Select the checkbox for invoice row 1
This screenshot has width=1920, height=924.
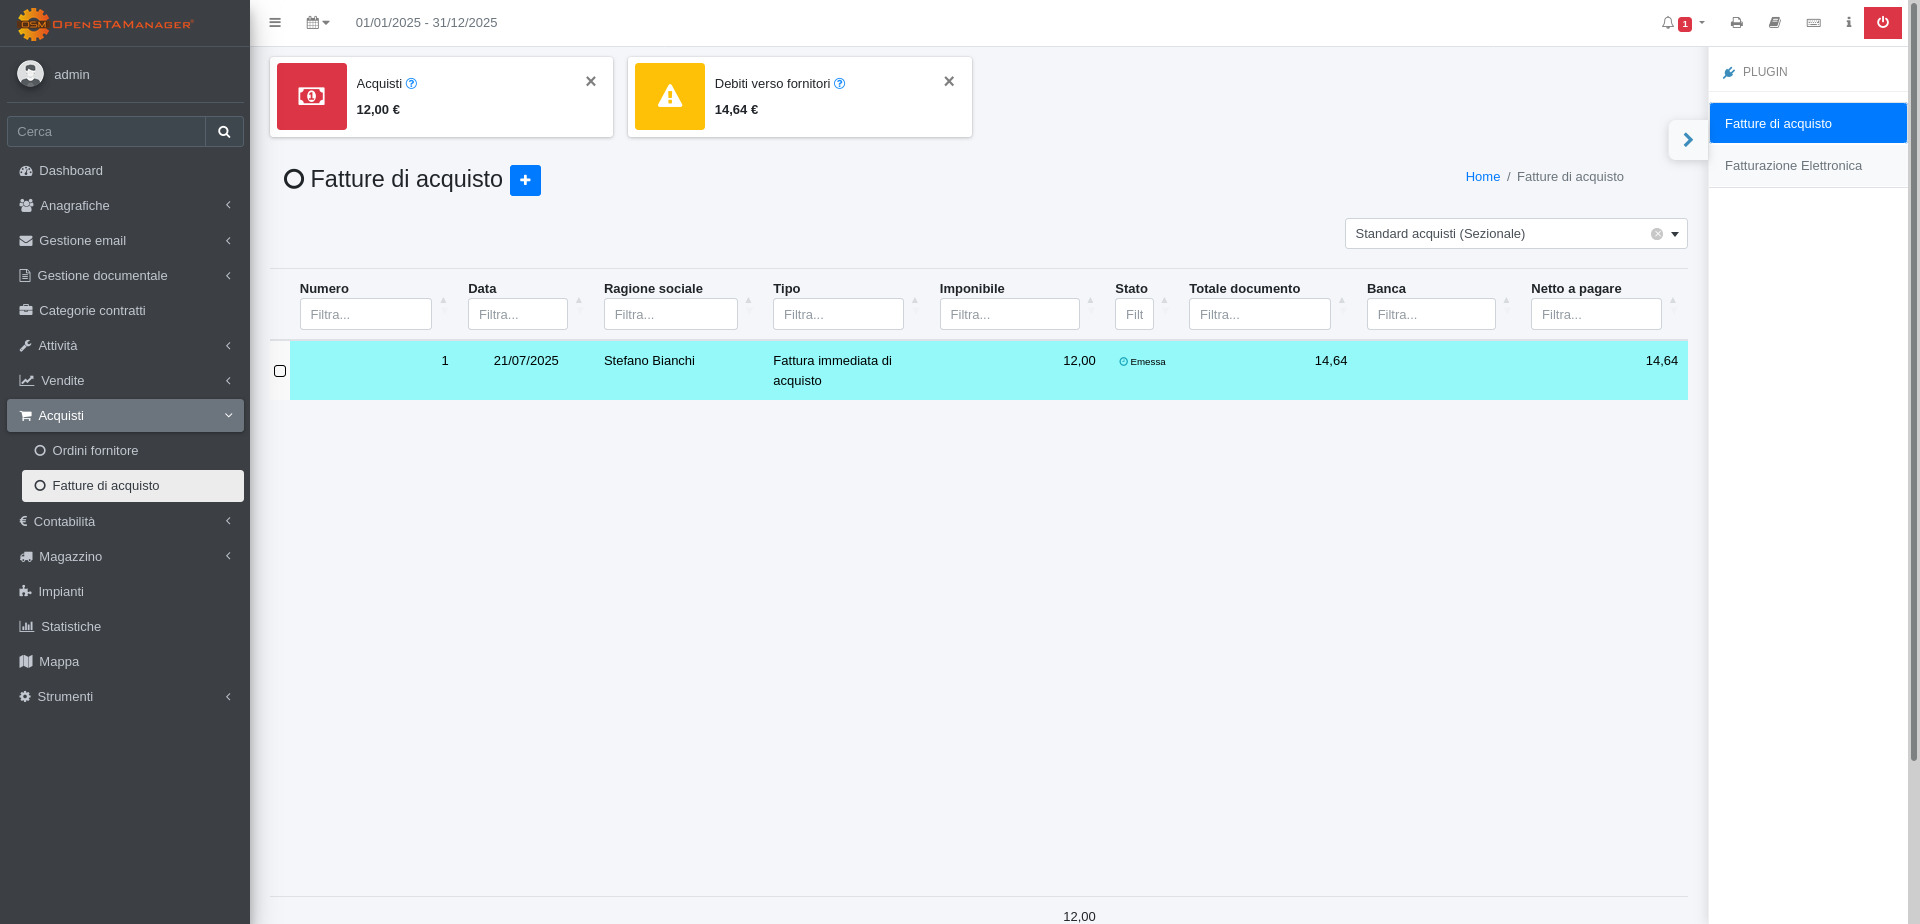[x=280, y=371]
